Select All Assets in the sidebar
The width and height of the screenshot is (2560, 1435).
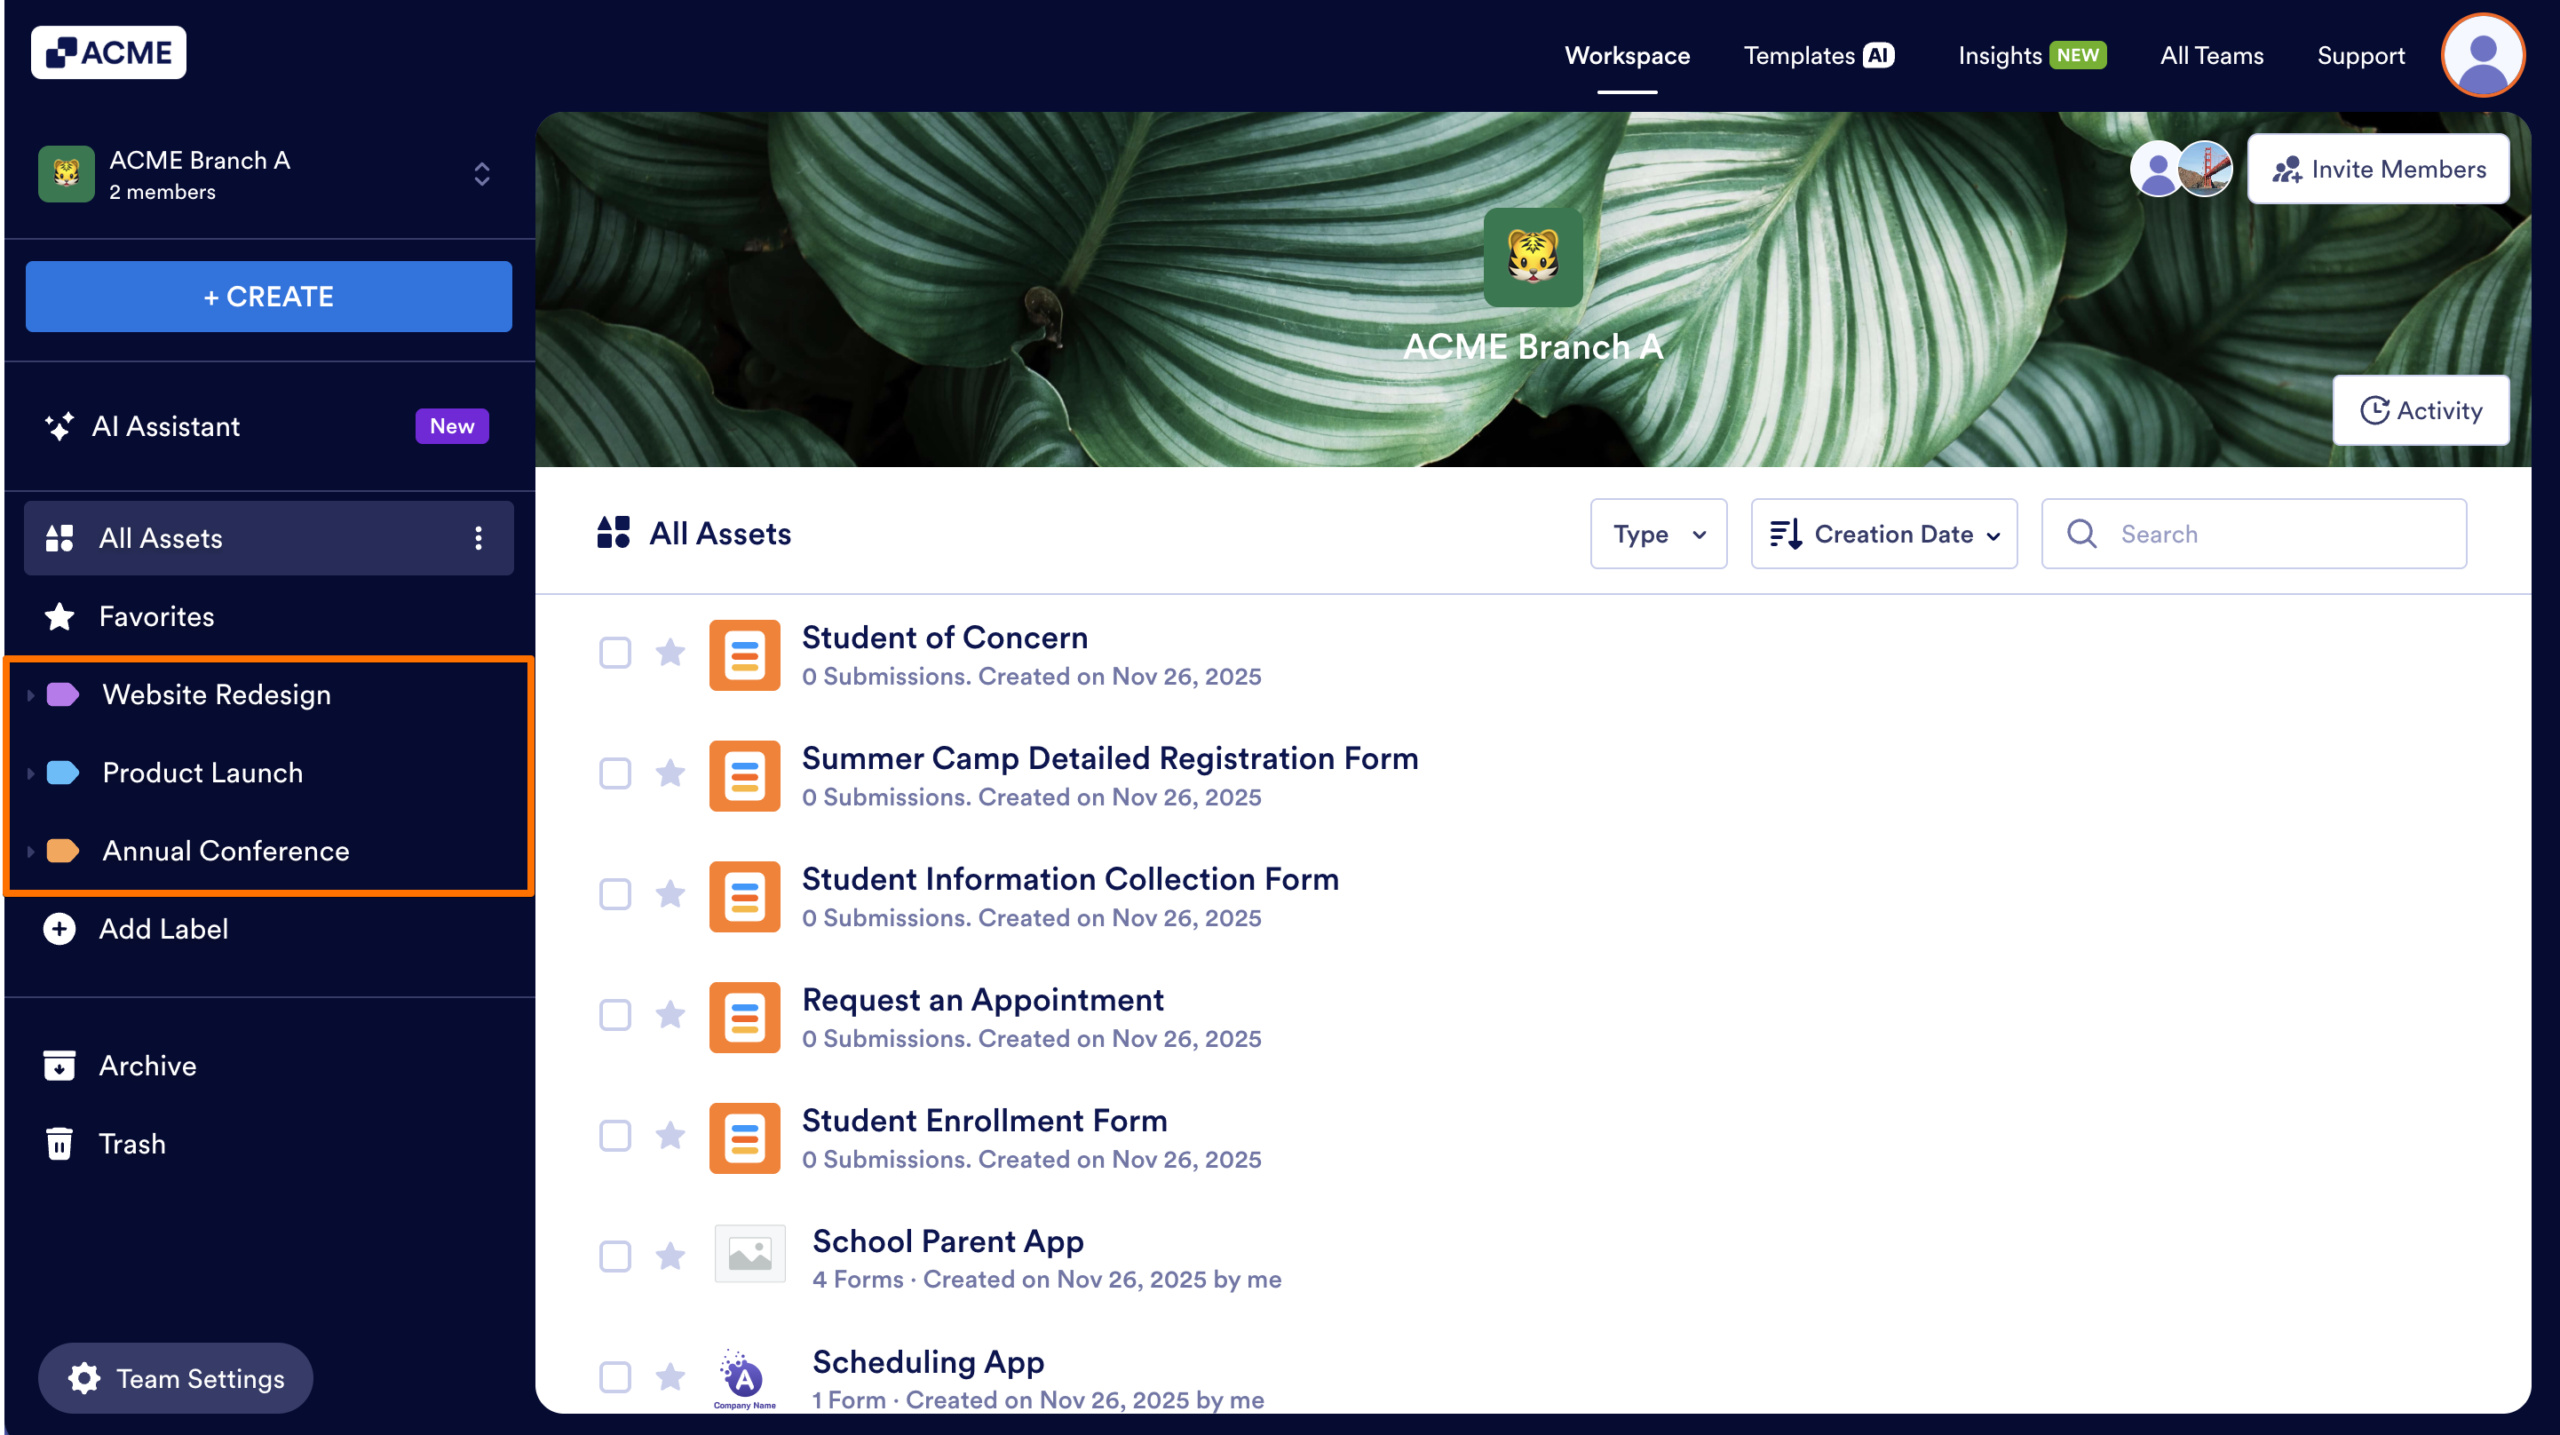tap(160, 537)
